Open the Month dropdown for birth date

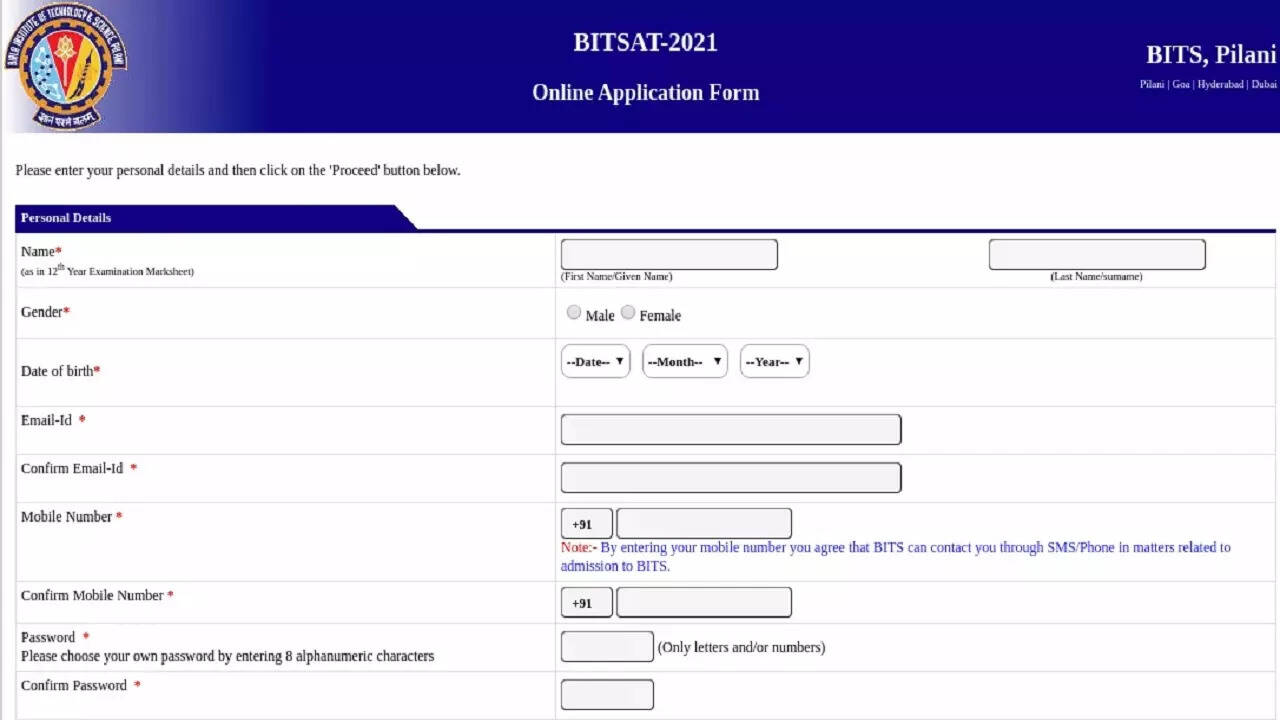pyautogui.click(x=685, y=362)
